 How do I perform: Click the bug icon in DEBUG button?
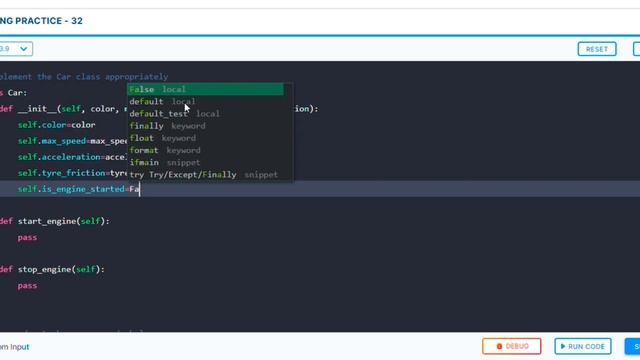499,346
